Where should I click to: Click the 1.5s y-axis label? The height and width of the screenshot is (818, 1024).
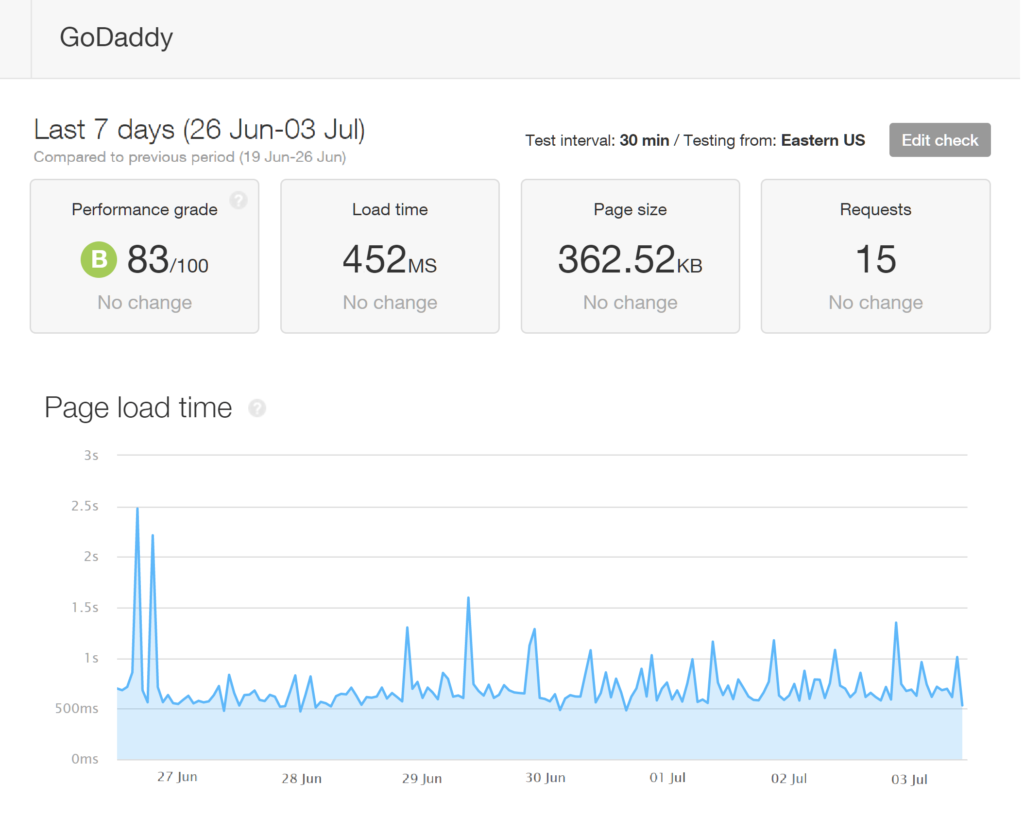click(85, 607)
